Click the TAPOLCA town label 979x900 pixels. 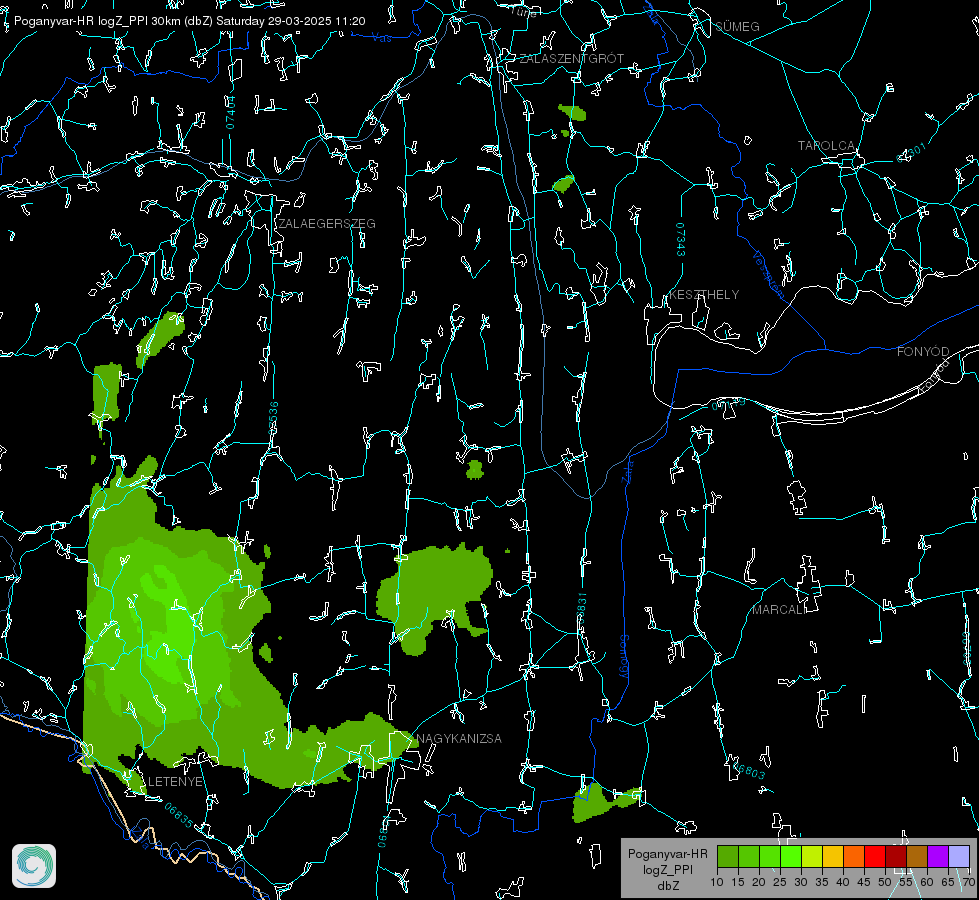pos(826,146)
